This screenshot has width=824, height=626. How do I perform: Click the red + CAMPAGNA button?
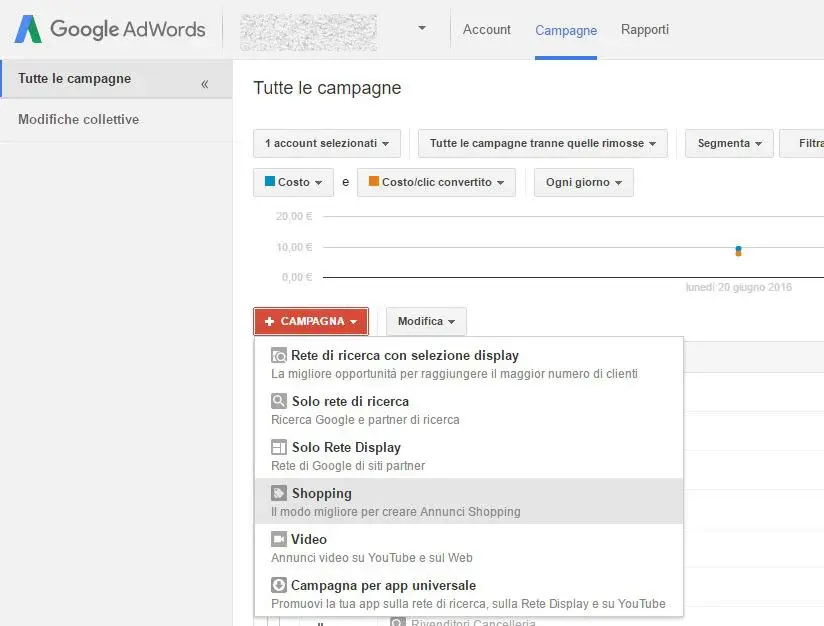(311, 321)
